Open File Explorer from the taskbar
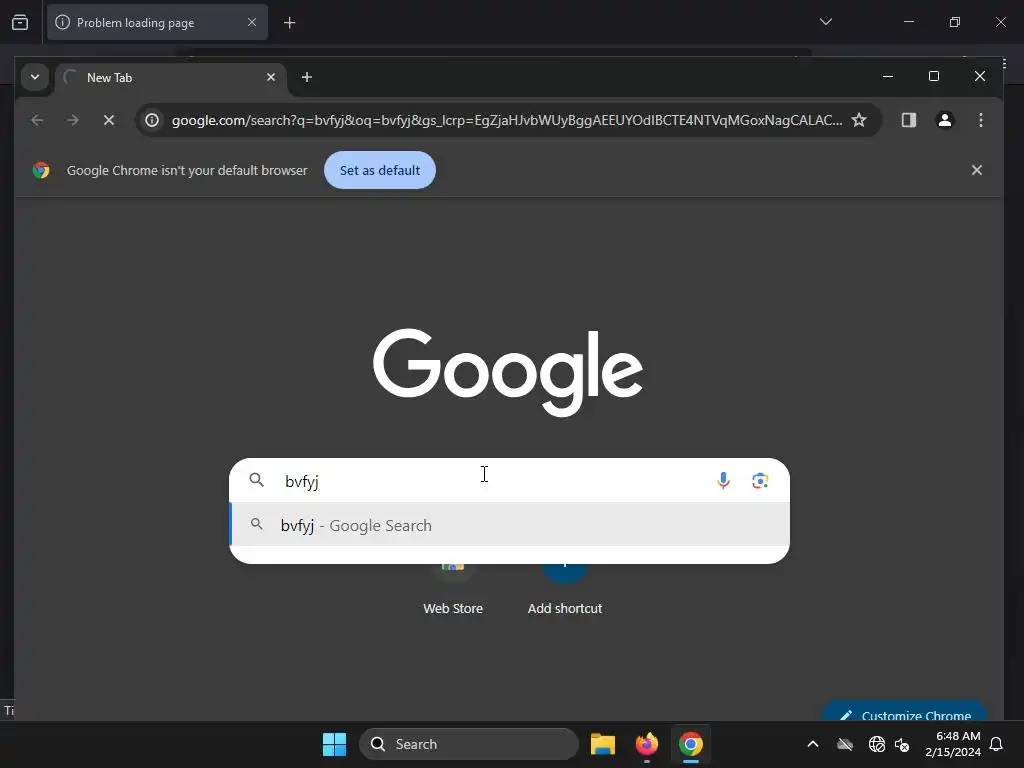This screenshot has width=1024, height=768. pos(602,744)
